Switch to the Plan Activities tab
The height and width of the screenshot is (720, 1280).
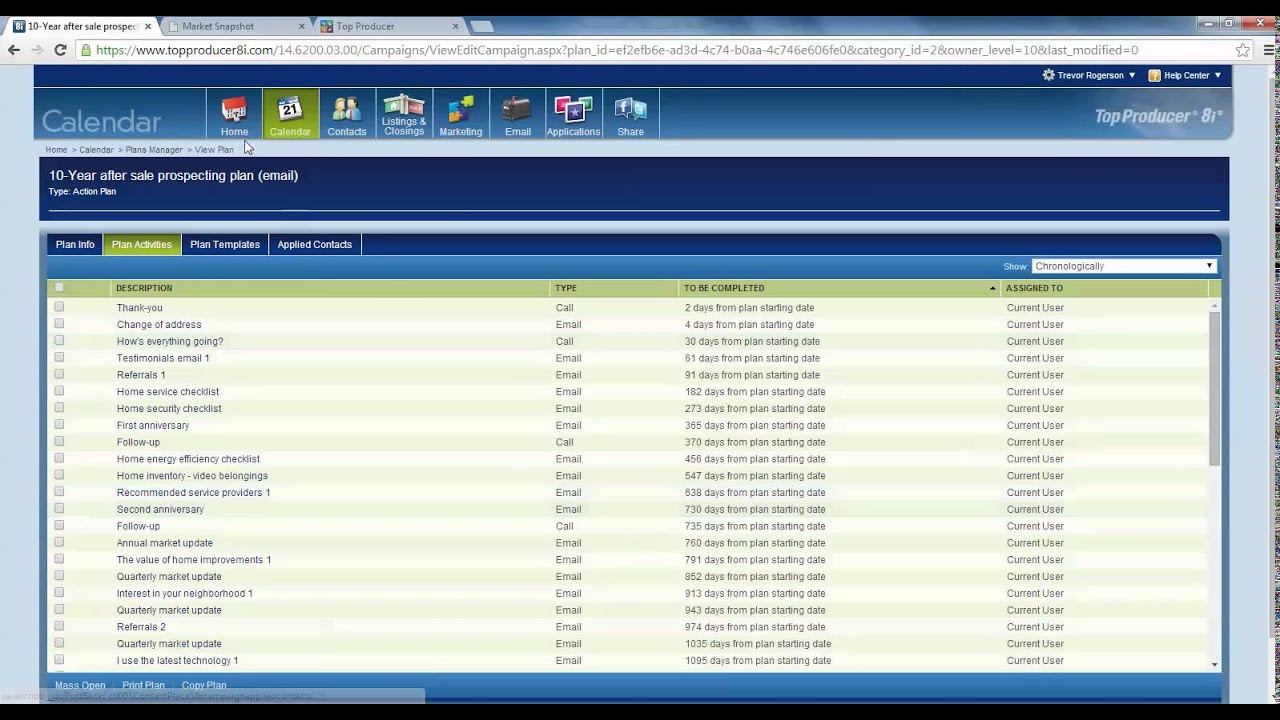tap(142, 244)
